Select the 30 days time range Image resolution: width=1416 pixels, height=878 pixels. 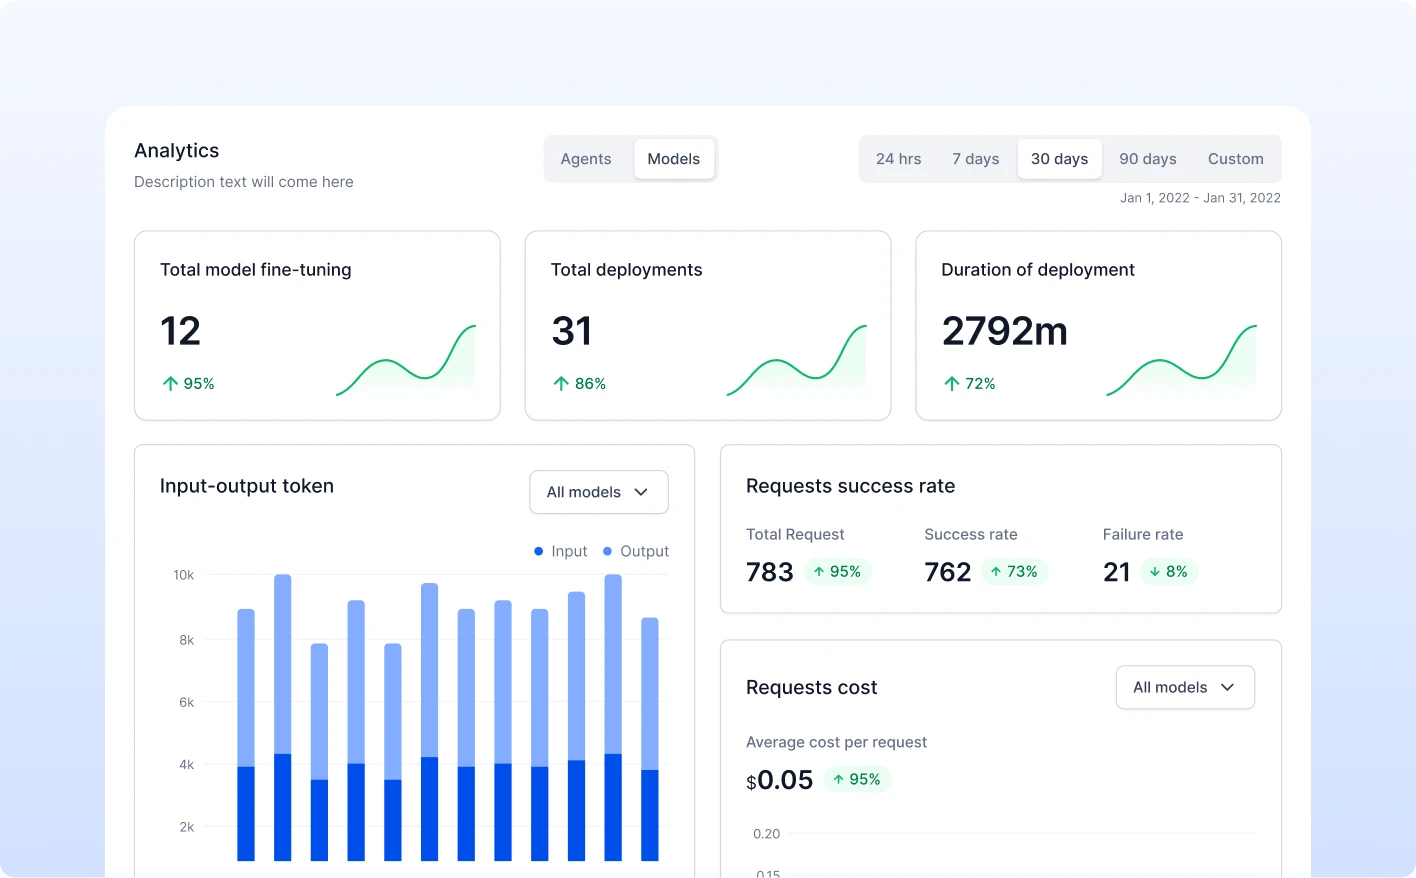pyautogui.click(x=1060, y=159)
